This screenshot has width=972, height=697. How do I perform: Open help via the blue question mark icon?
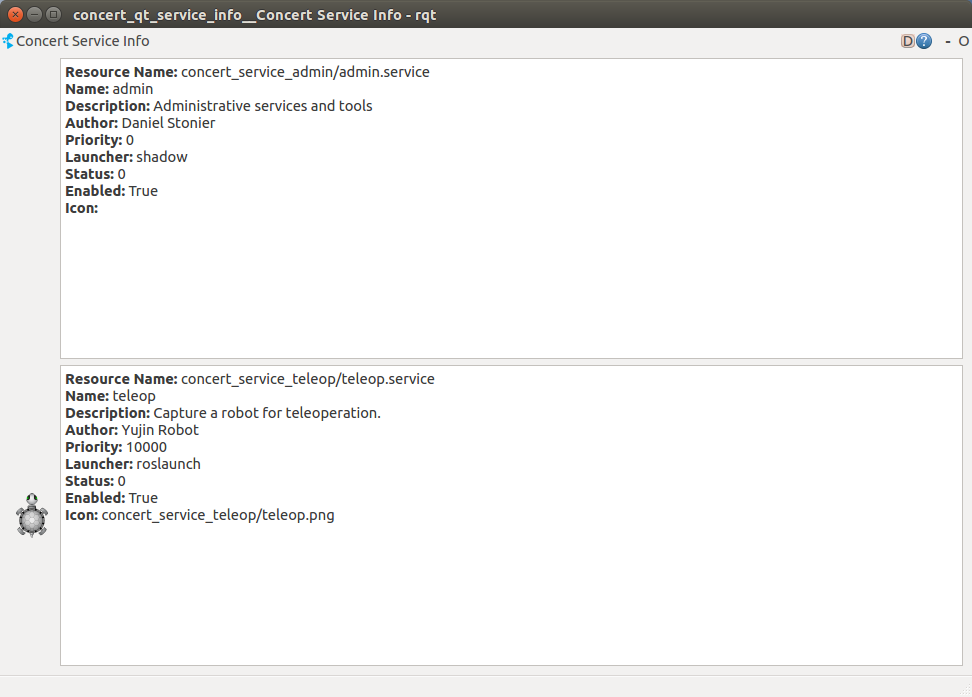[x=924, y=41]
